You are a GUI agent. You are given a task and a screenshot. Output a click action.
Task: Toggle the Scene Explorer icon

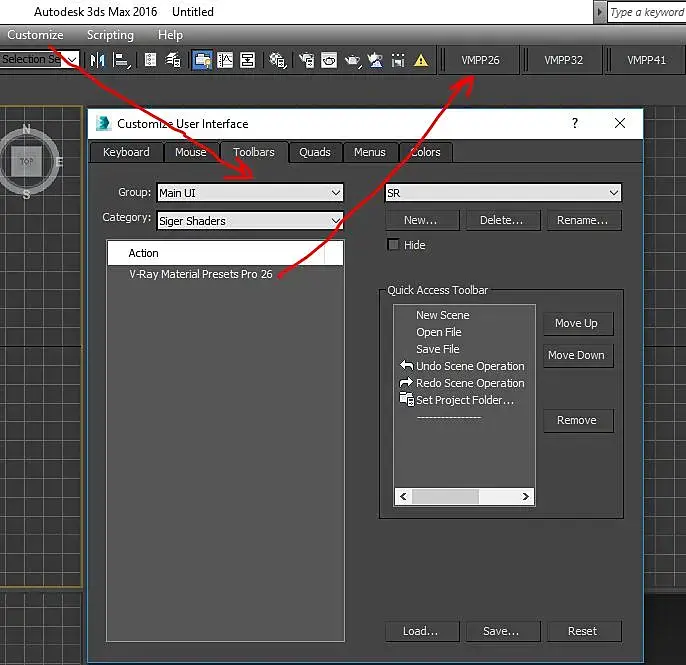pos(150,60)
